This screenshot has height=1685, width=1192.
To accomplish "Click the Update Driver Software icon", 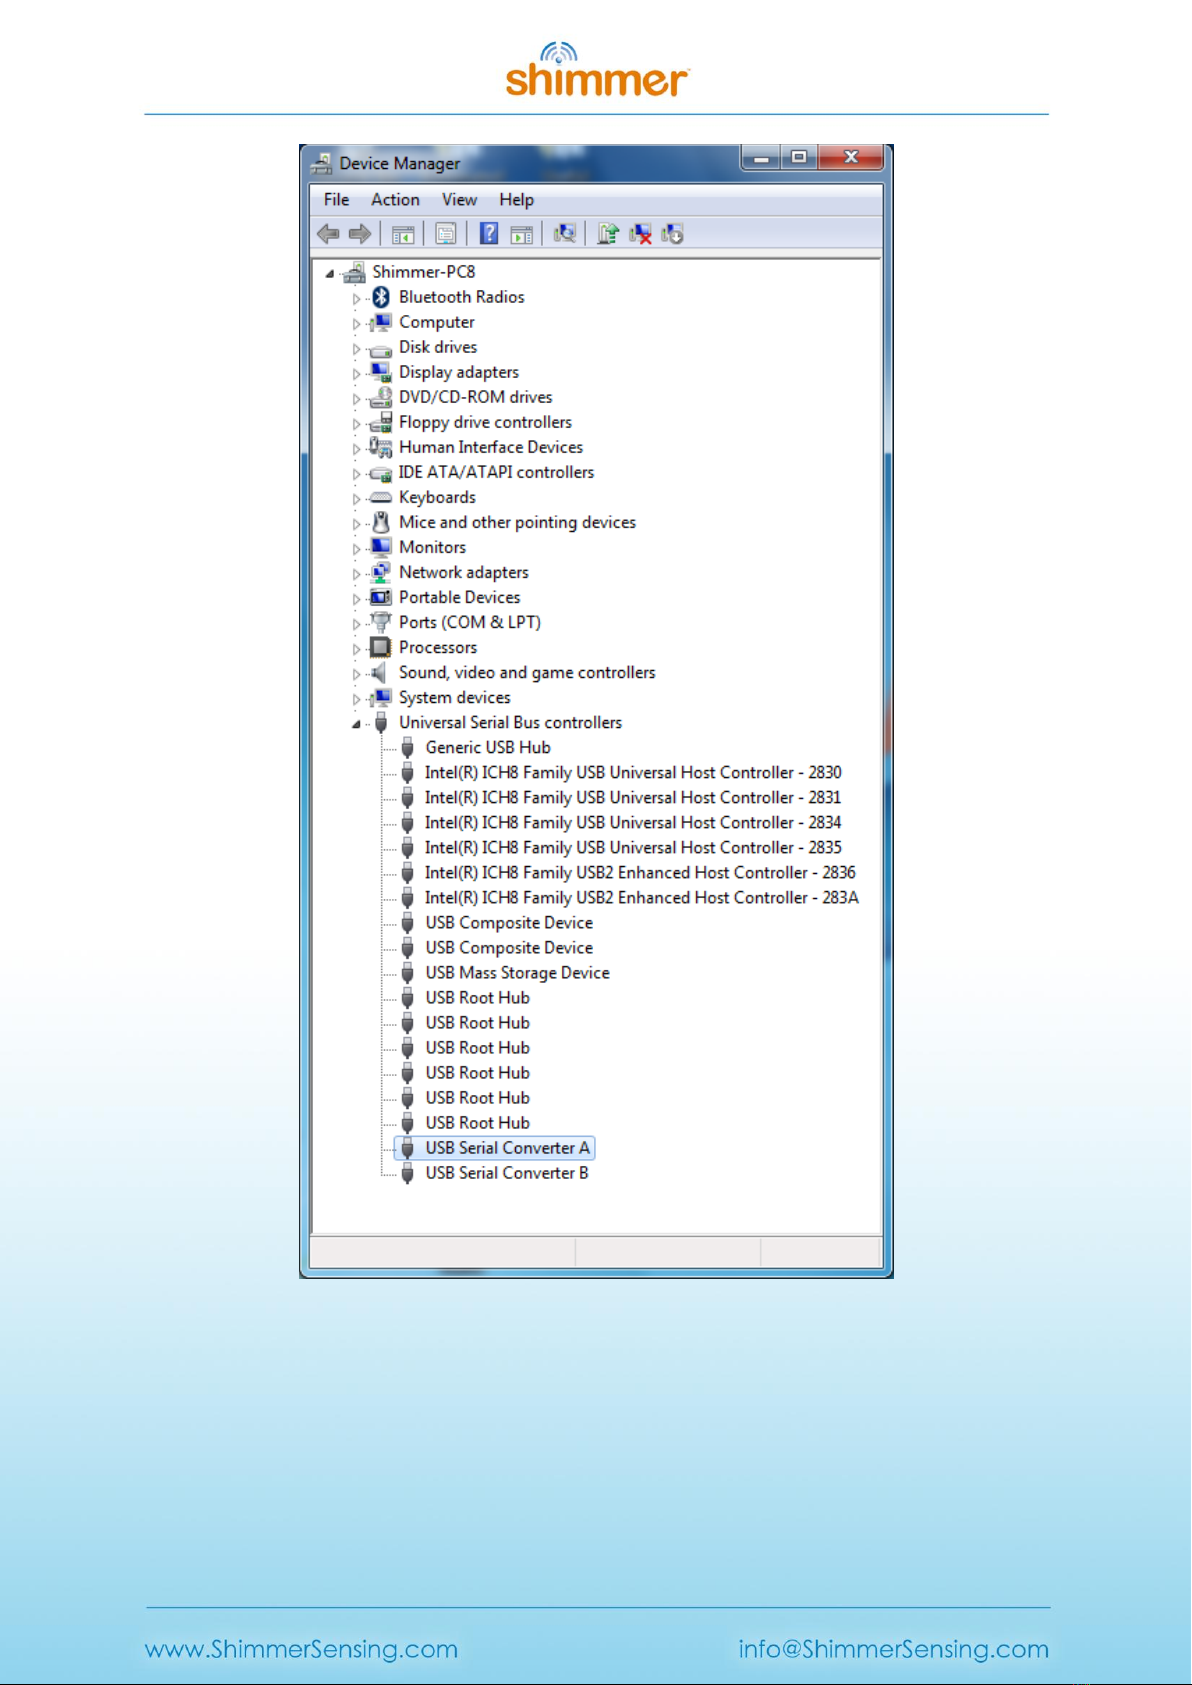I will click(607, 234).
